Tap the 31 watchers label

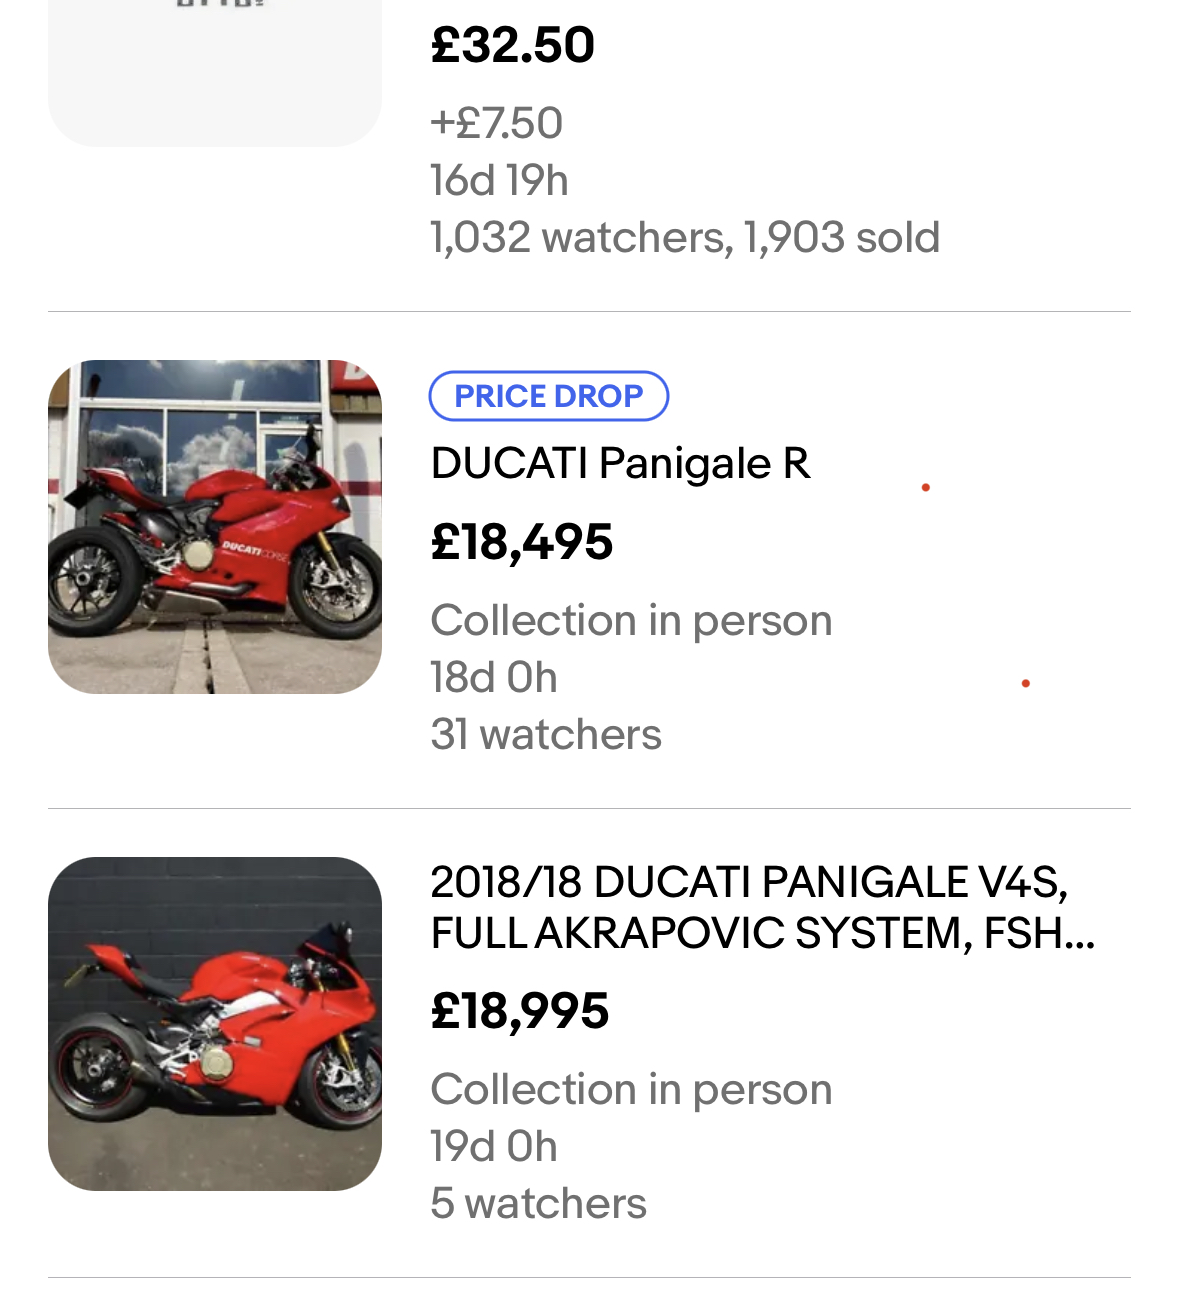point(545,735)
